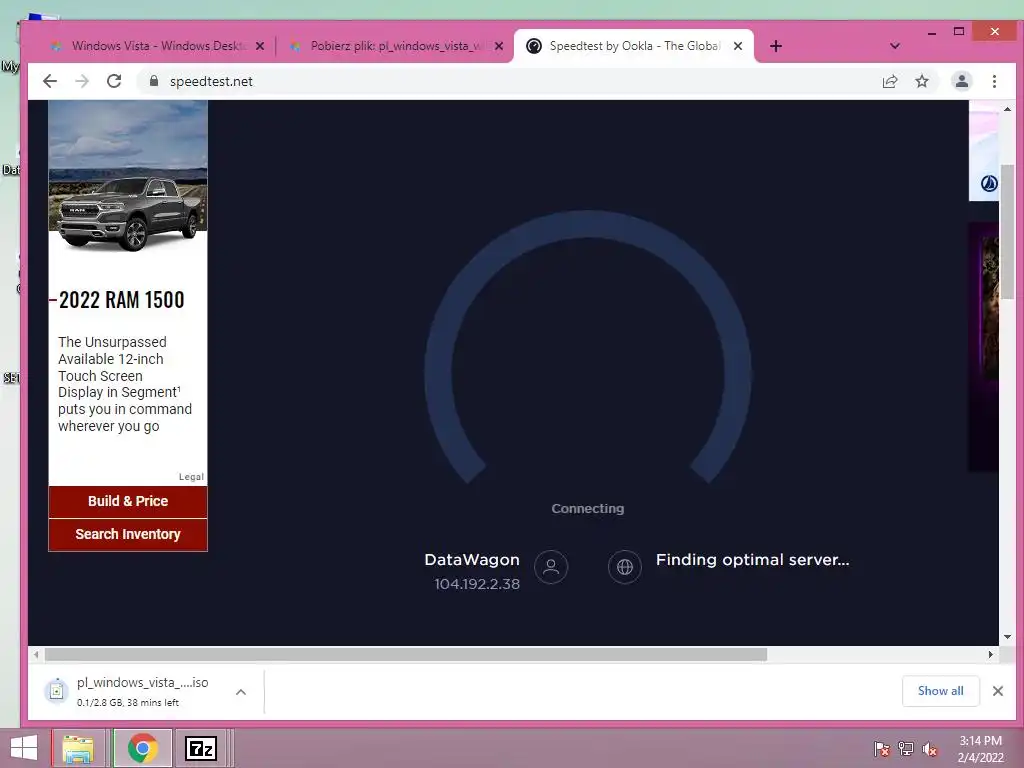This screenshot has width=1024, height=768.
Task: Click Search Inventory in the RAM ad
Action: tap(128, 534)
